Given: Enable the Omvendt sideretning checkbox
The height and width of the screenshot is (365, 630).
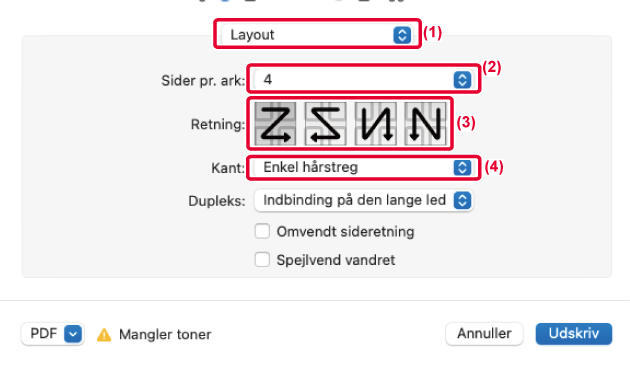Looking at the screenshot, I should point(262,232).
